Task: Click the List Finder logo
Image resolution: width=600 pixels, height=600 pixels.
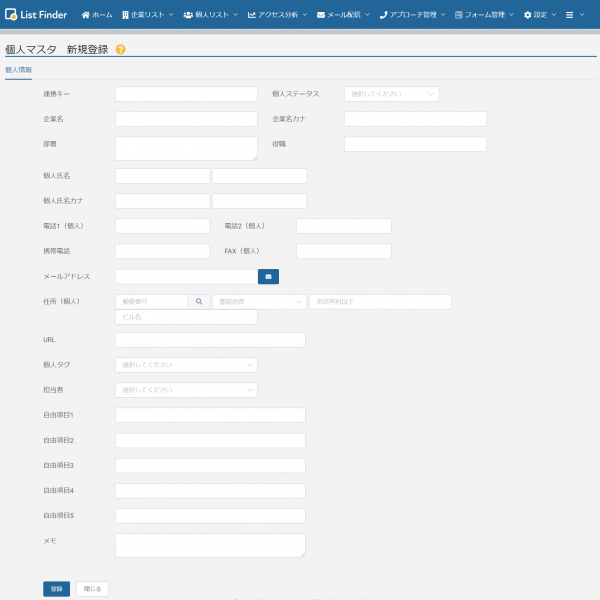Action: pyautogui.click(x=36, y=15)
